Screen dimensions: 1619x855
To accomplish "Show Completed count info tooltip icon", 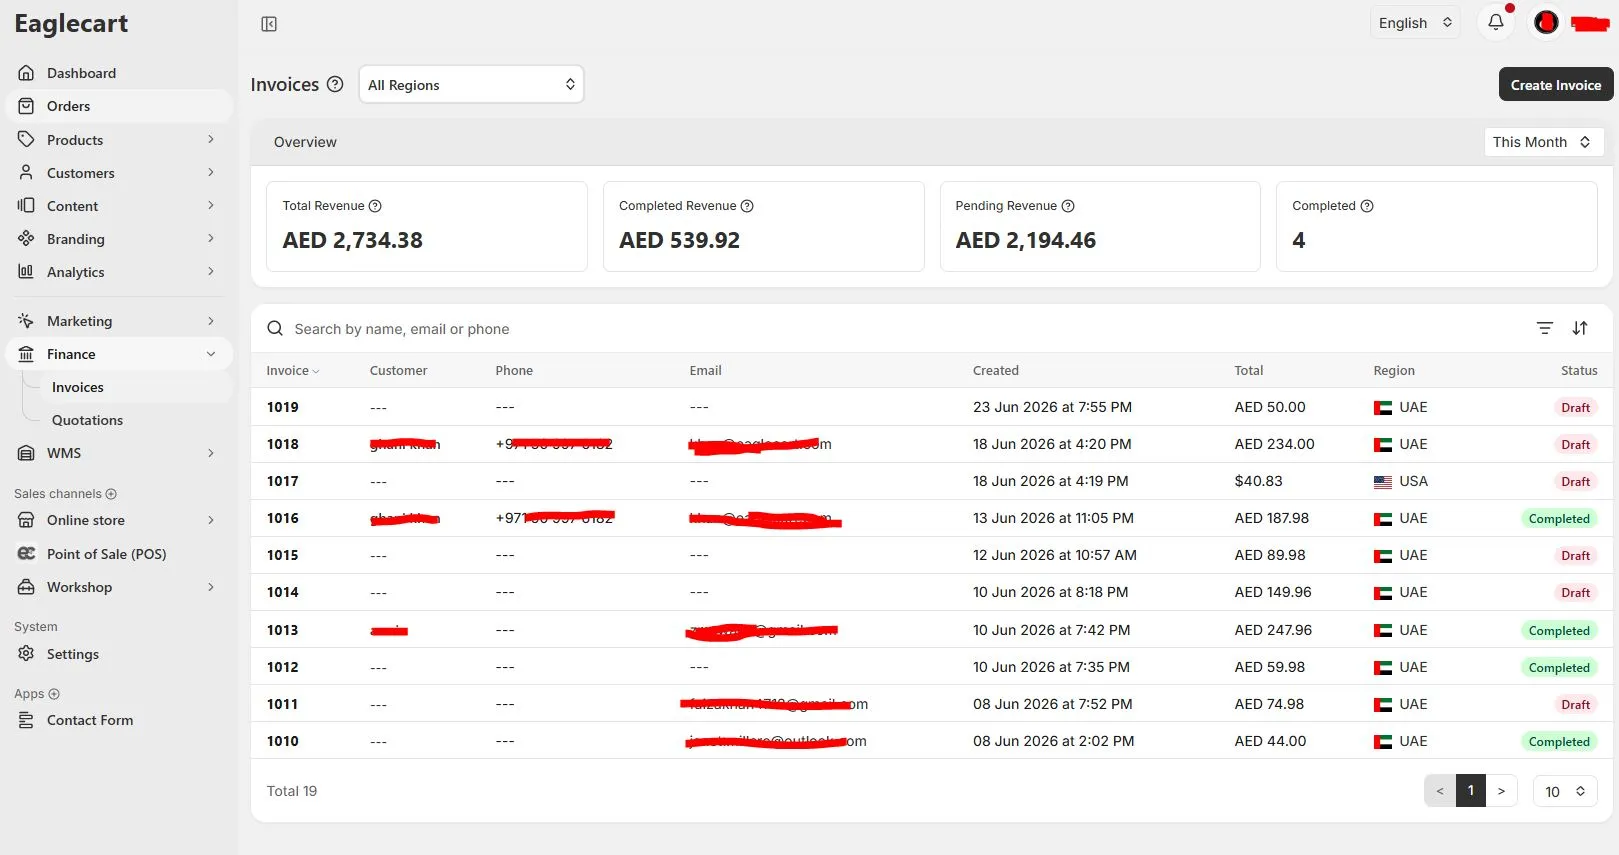I will click(x=1367, y=206).
